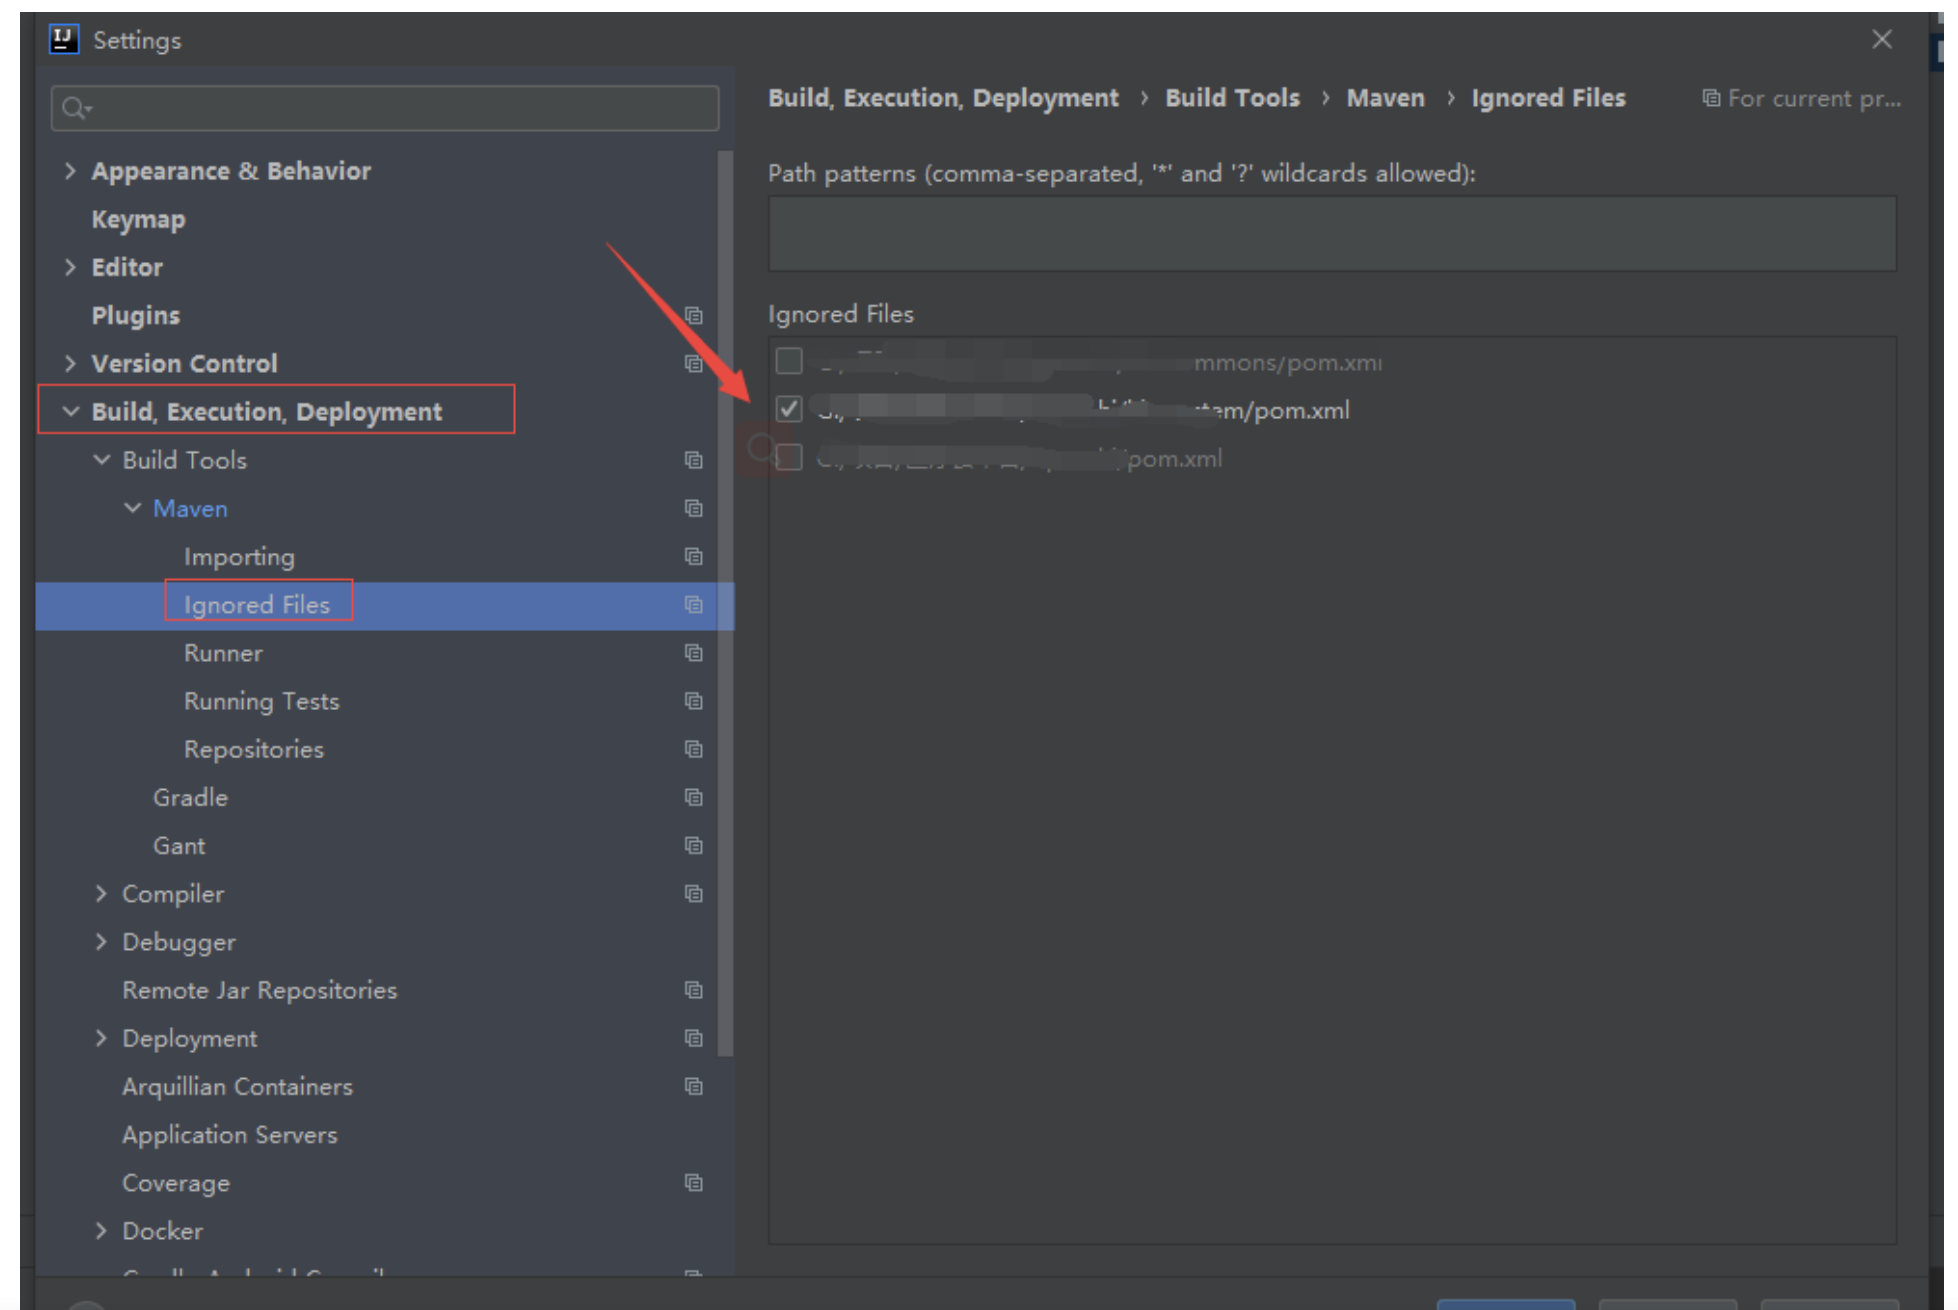Uncheck the checked tem/pom.xml checkbox
Viewport: 1958px width, 1310px height.
[x=789, y=409]
